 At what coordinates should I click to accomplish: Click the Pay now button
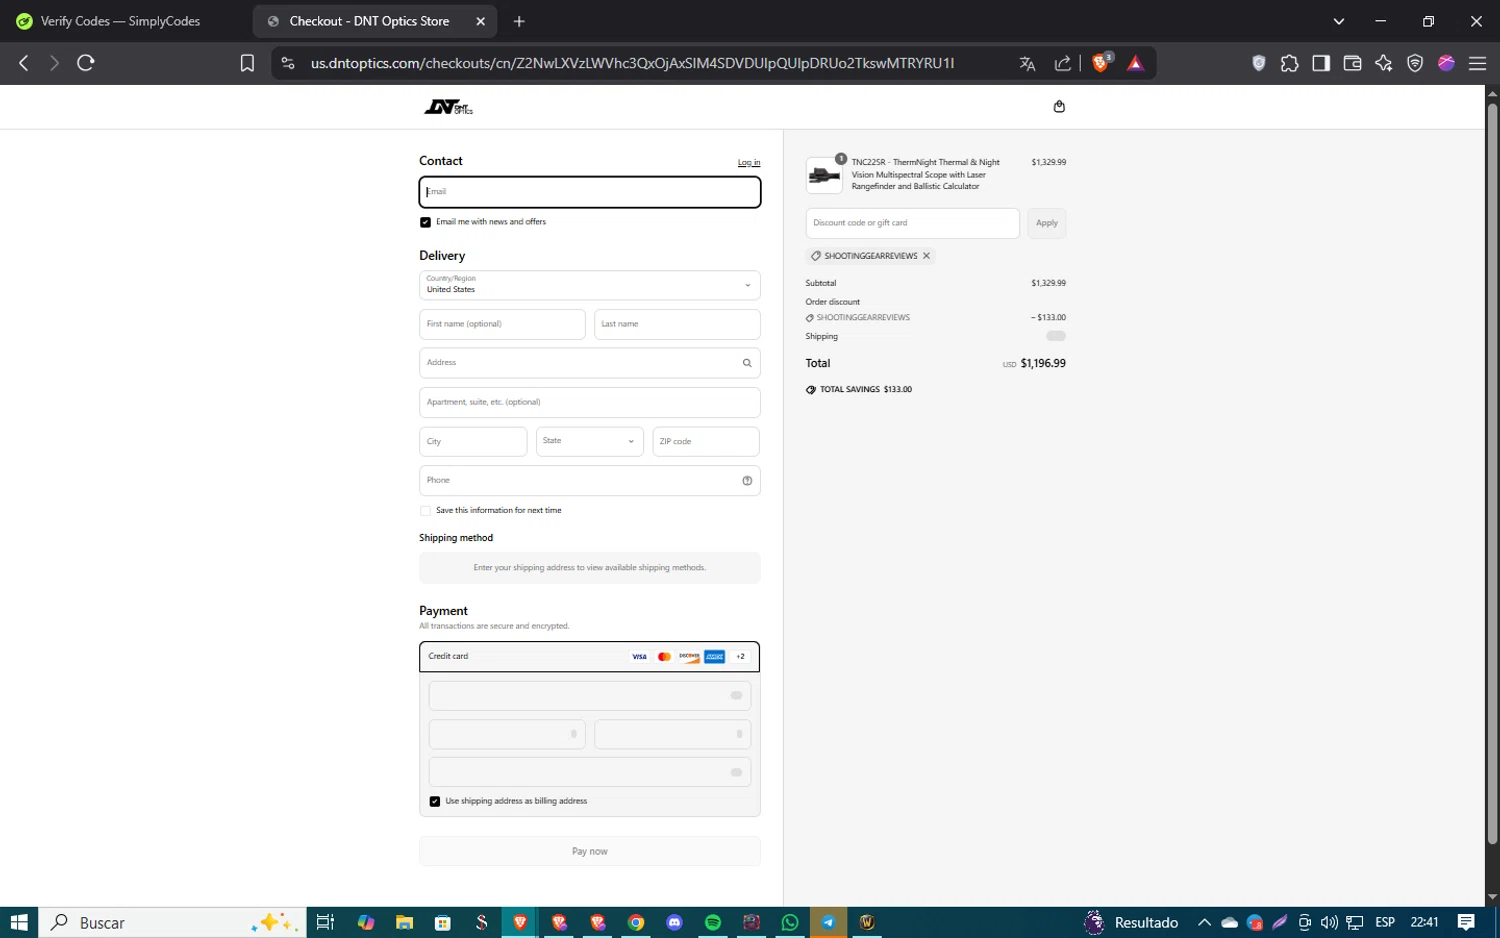coord(590,851)
